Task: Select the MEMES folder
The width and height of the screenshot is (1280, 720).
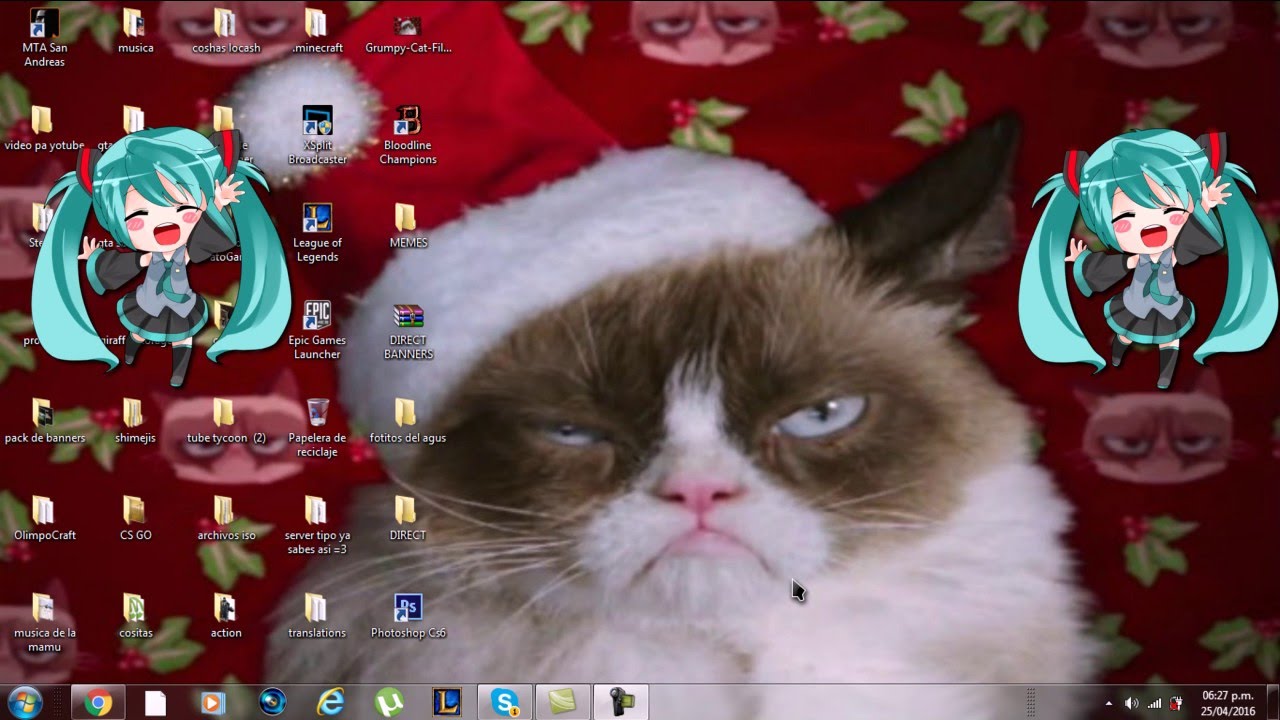Action: 408,226
